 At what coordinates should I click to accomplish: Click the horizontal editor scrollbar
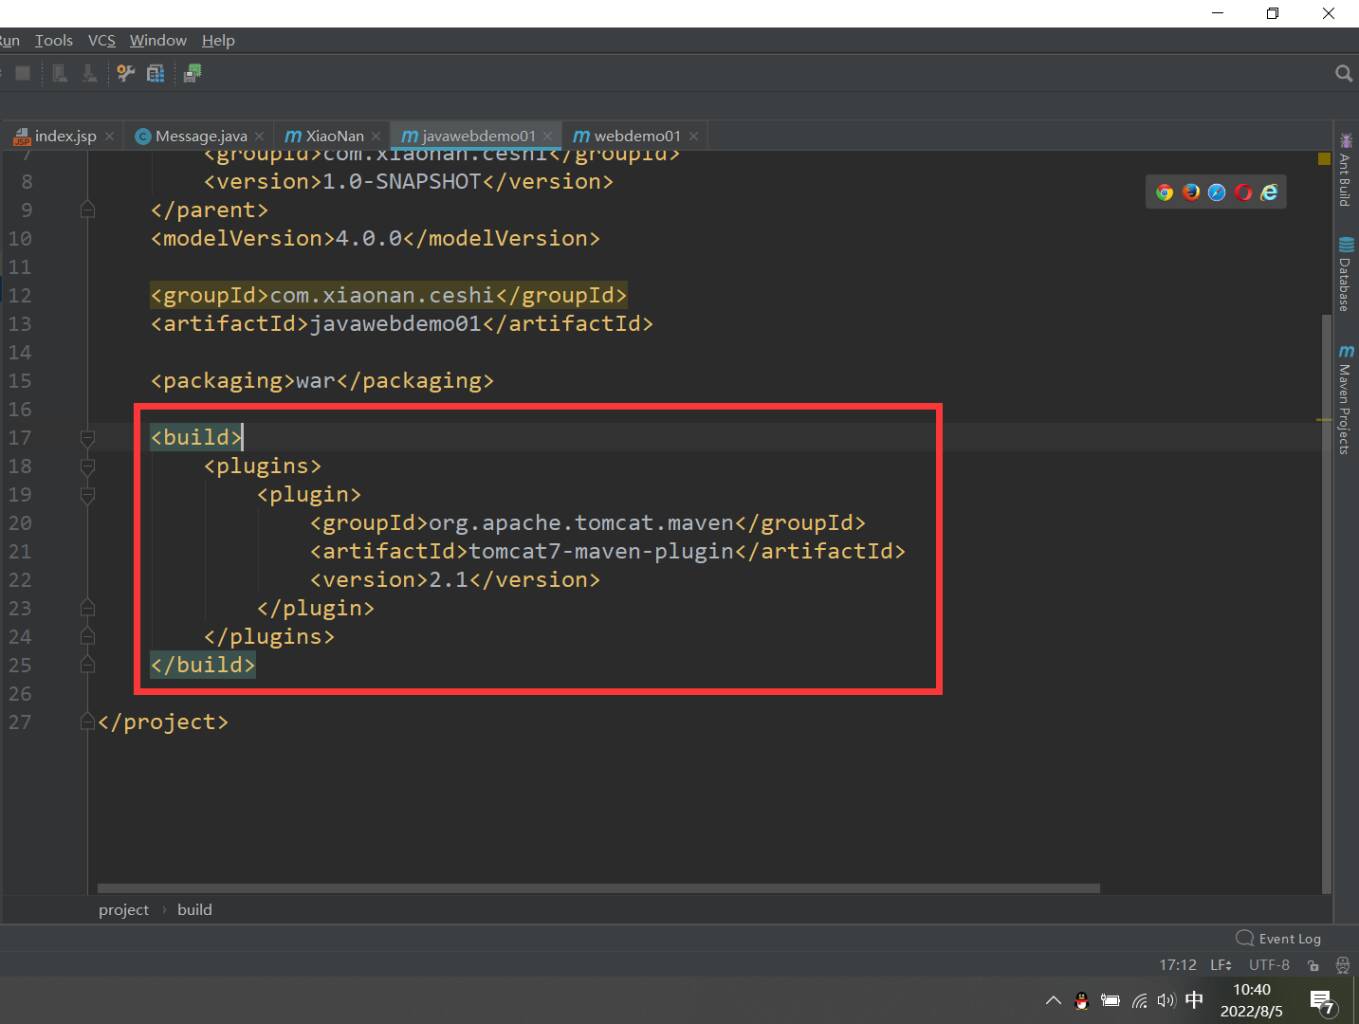coord(598,888)
